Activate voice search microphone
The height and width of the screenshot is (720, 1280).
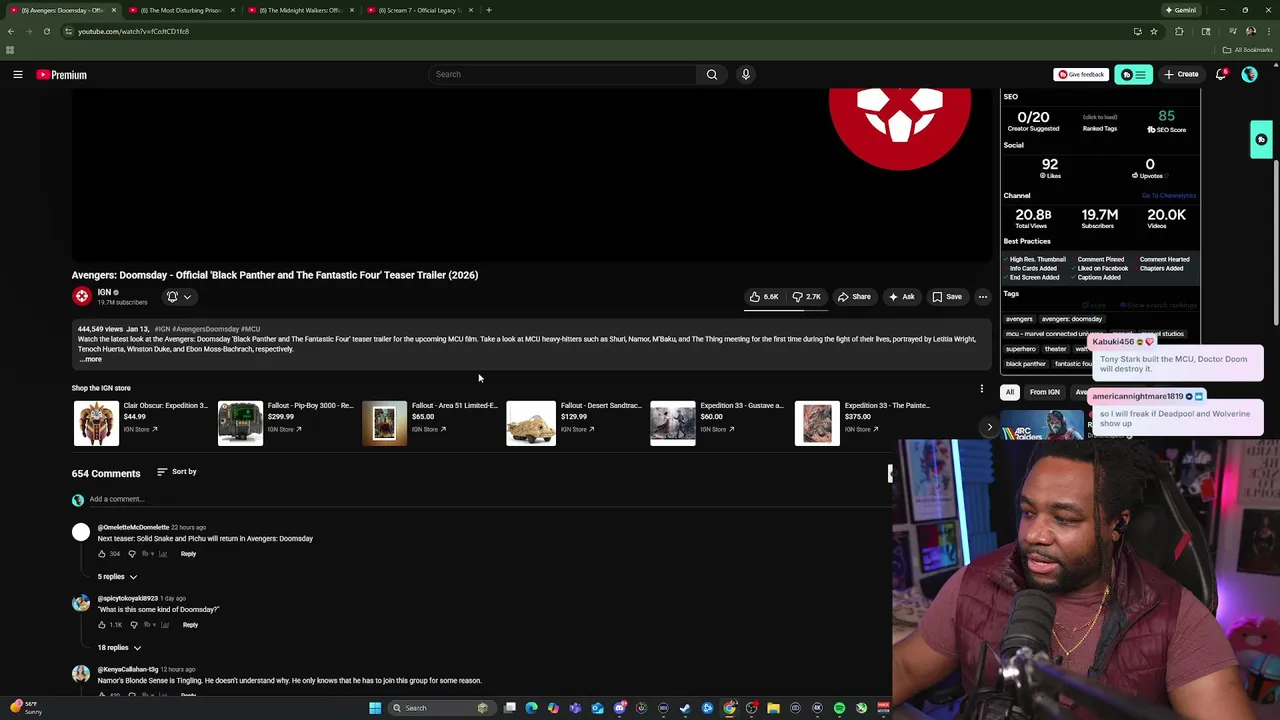[x=745, y=74]
